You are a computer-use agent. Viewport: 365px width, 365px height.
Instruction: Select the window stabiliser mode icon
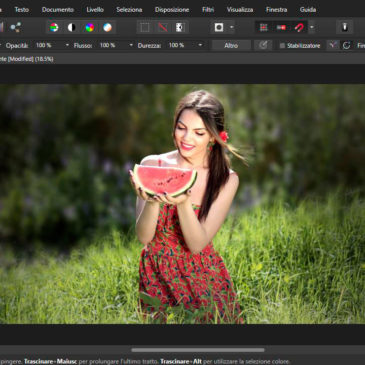[346, 45]
